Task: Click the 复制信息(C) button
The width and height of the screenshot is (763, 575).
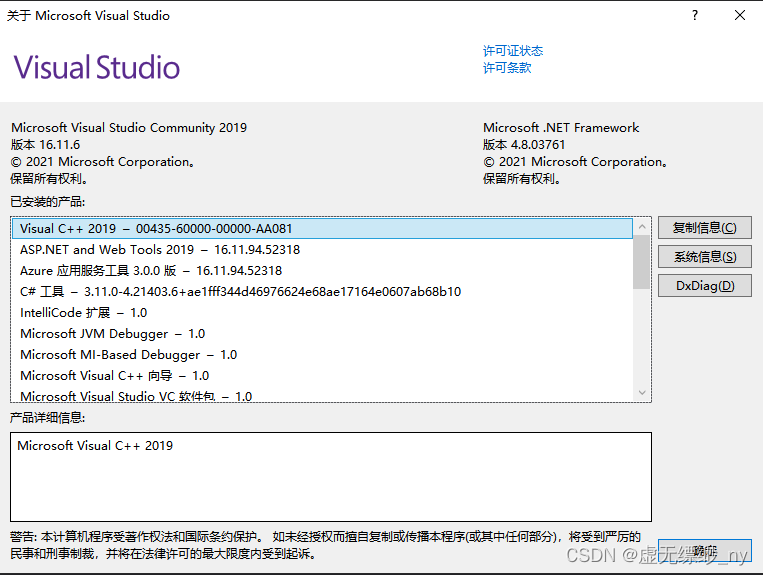Action: coord(705,228)
